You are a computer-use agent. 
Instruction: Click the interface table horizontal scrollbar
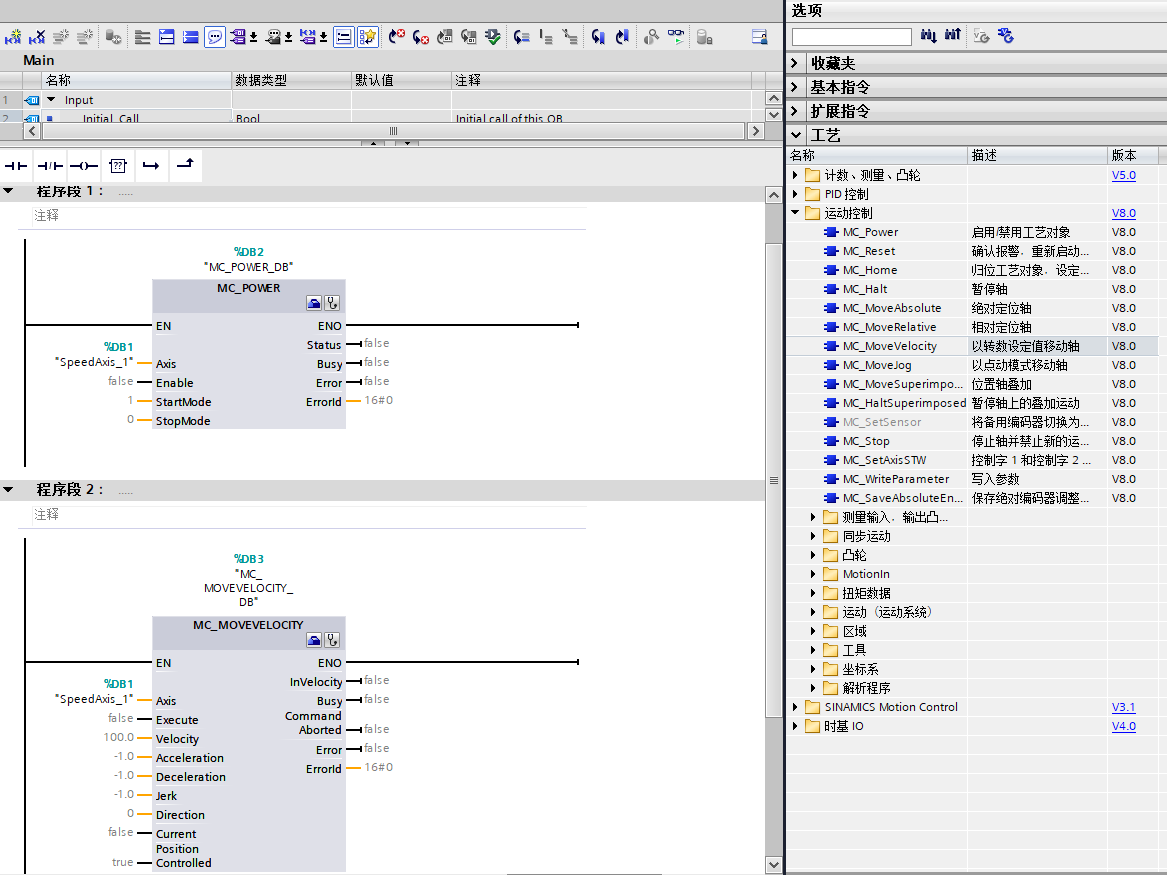click(x=393, y=131)
